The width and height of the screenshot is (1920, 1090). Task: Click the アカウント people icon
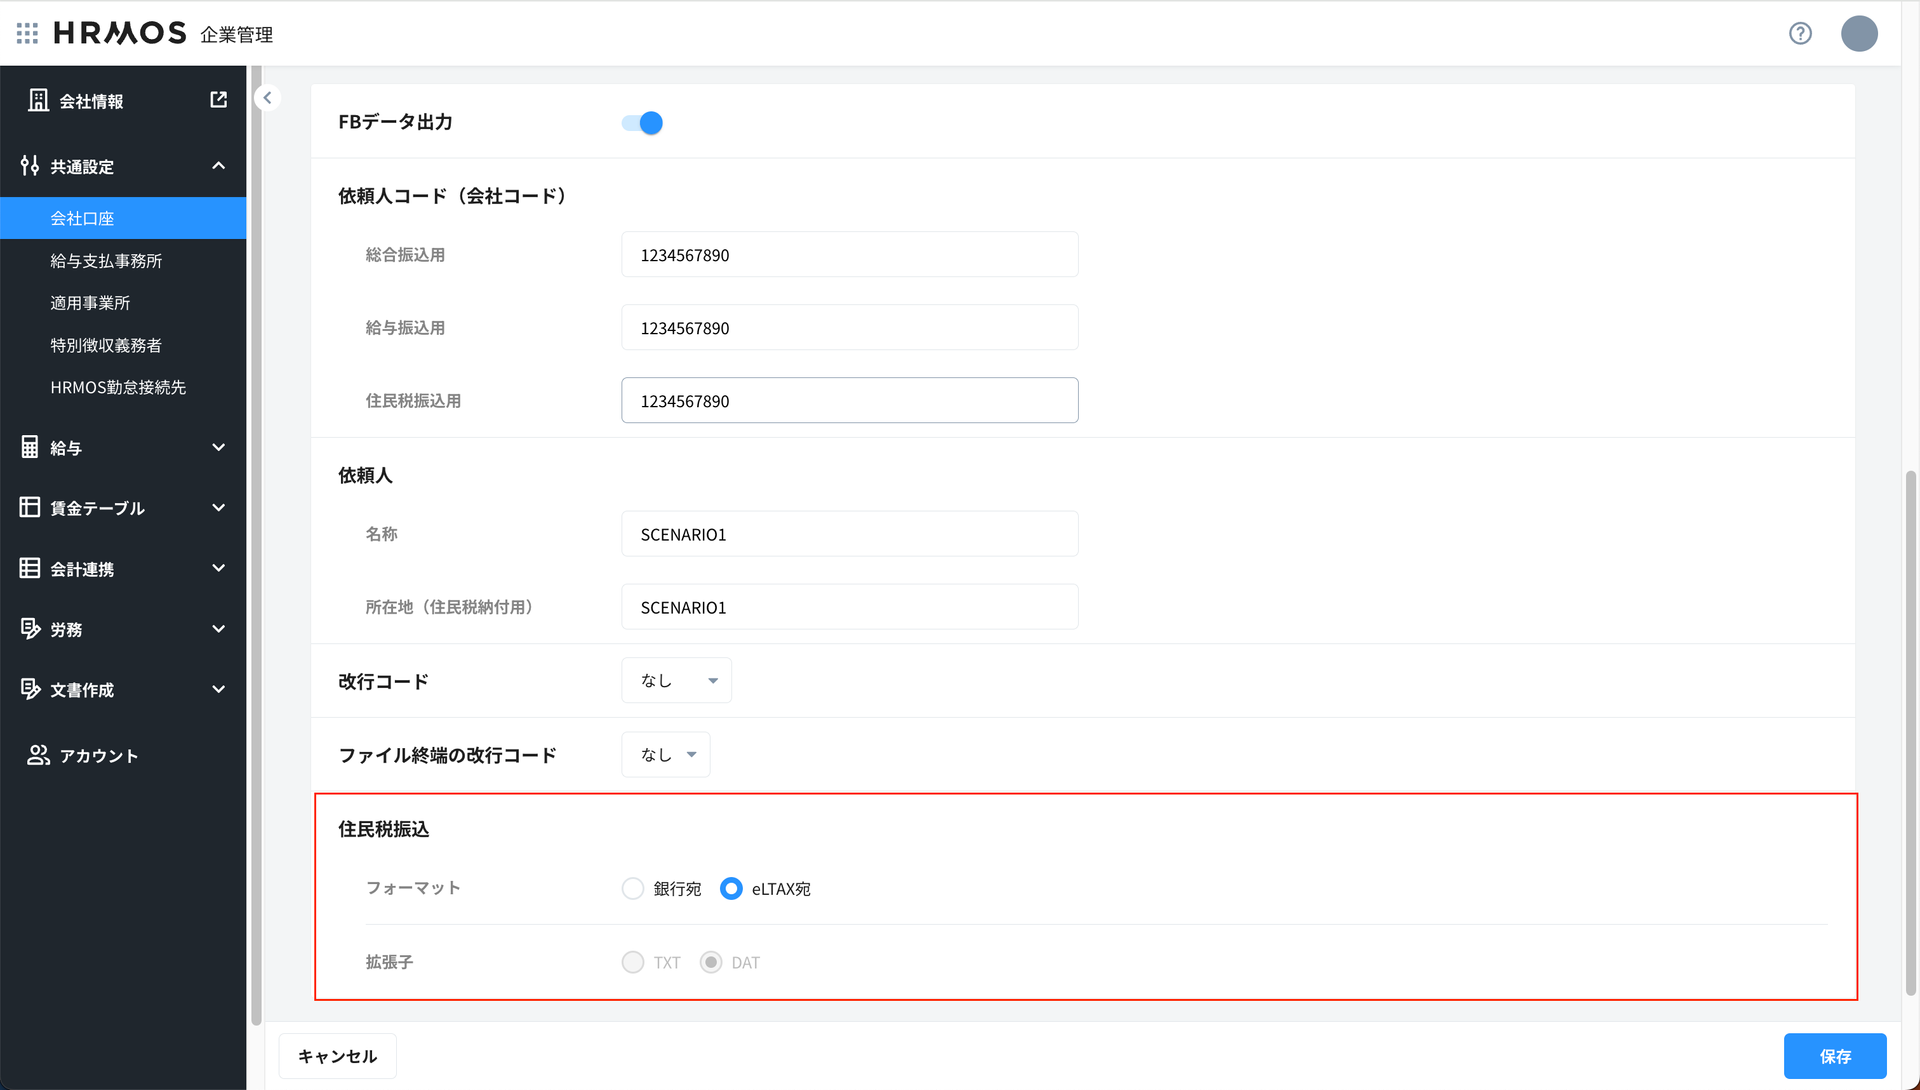38,755
